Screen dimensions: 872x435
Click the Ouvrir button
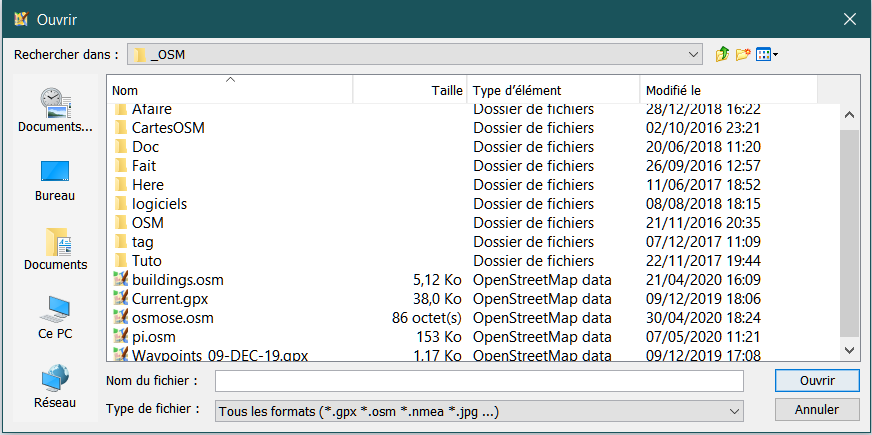coord(817,381)
